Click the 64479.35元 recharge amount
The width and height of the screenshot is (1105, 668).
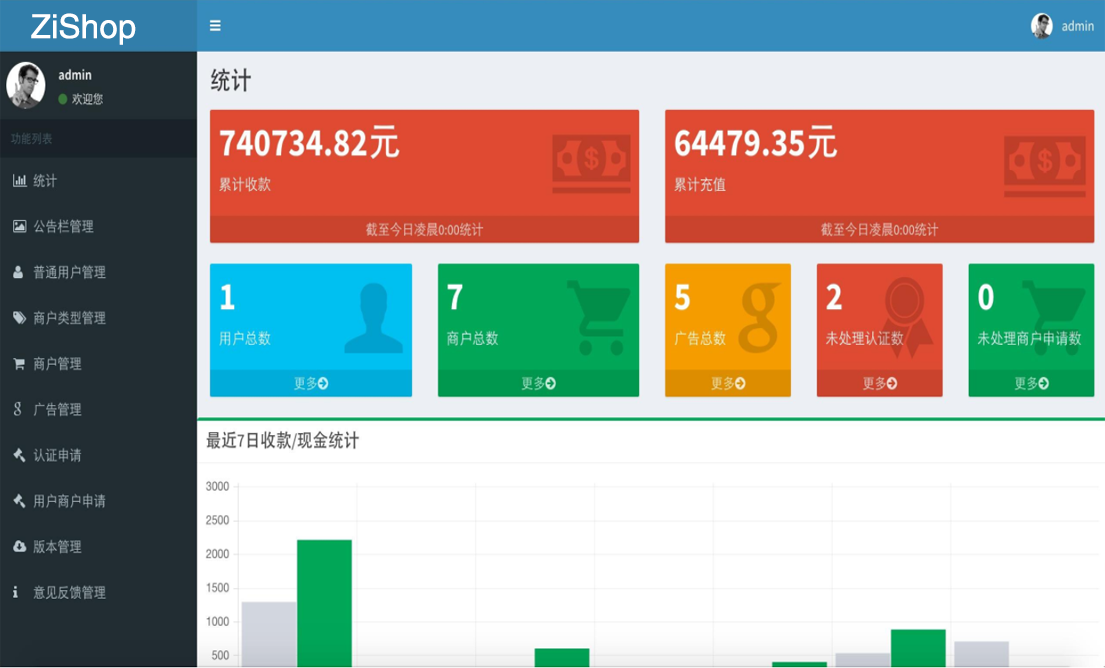point(755,143)
